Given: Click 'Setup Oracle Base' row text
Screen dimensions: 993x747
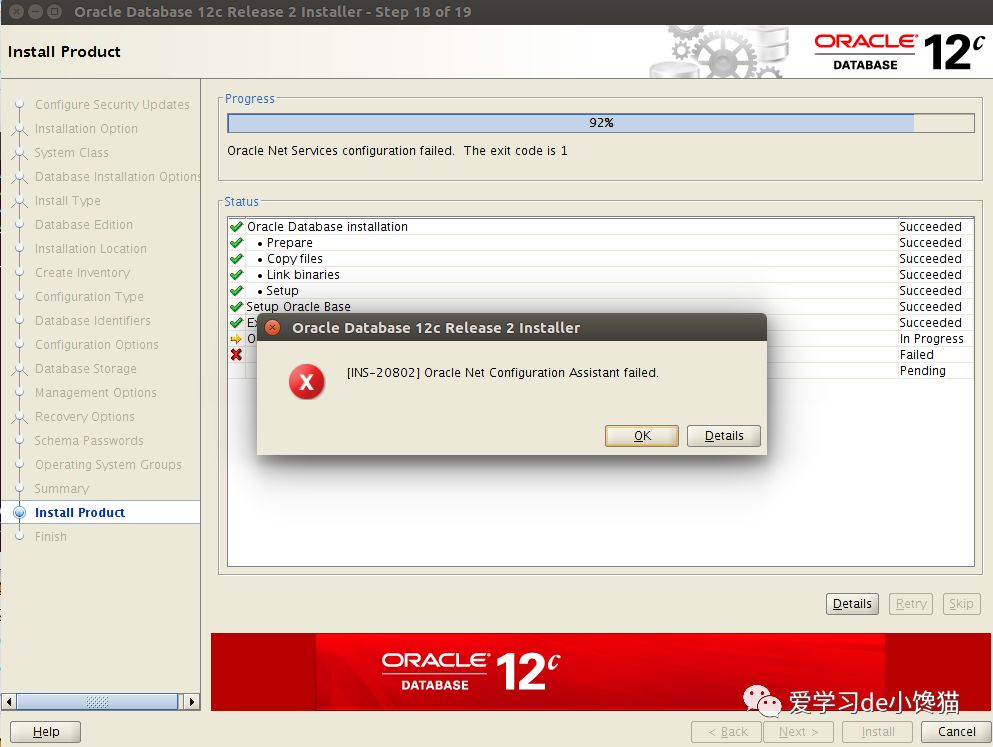Looking at the screenshot, I should 298,306.
